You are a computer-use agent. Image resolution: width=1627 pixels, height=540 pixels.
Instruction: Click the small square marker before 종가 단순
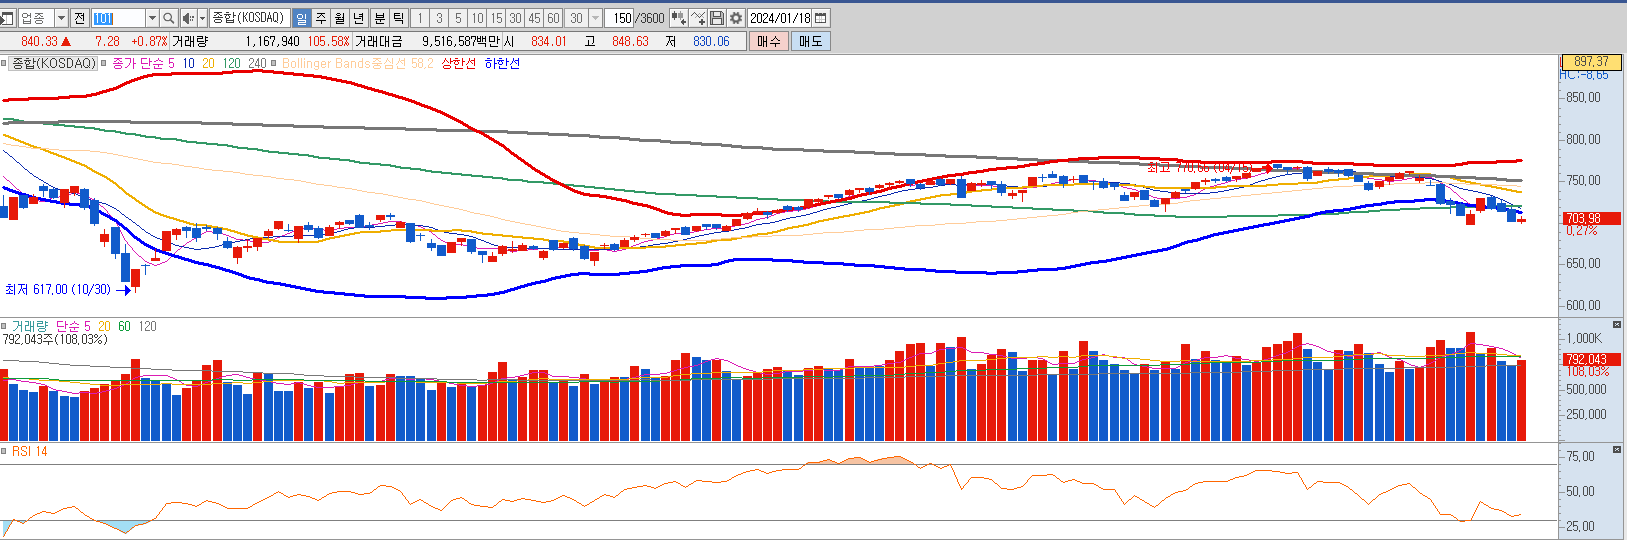point(103,63)
